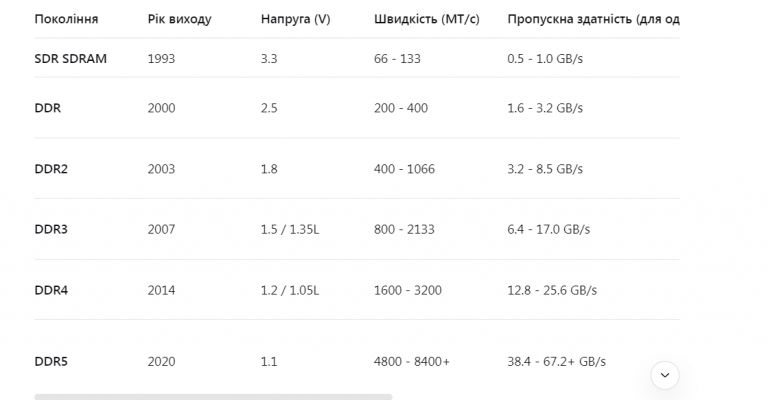
Task: Select the DDR row label
Action: (x=48, y=108)
